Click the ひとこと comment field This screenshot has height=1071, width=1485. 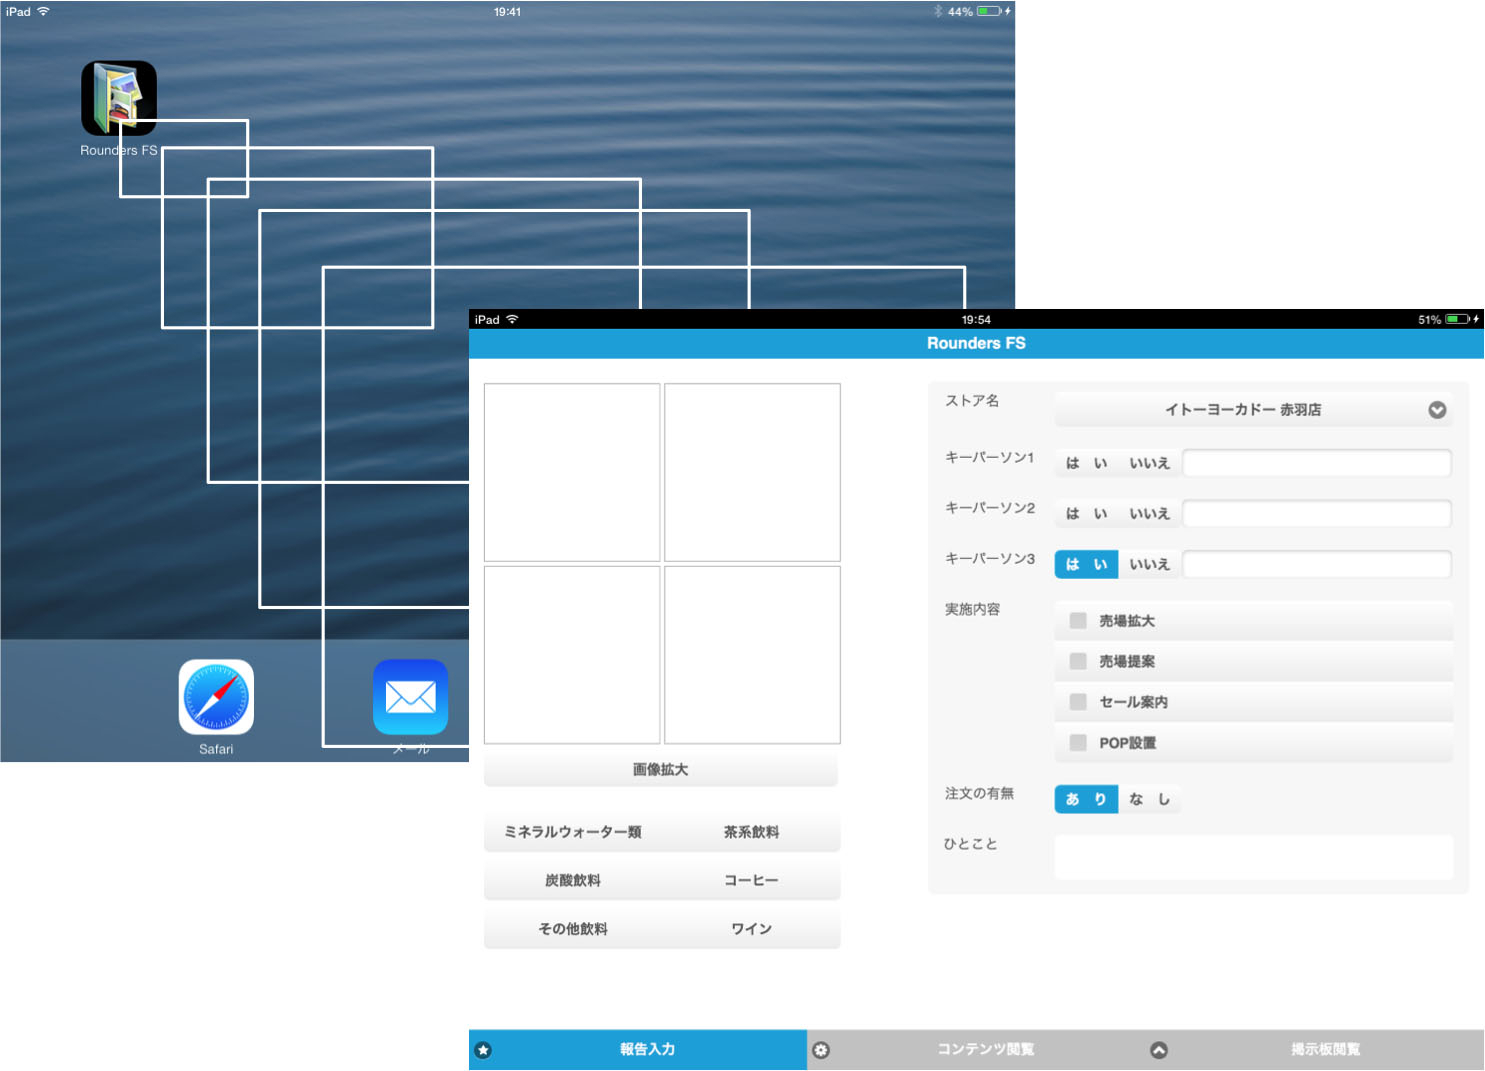click(1254, 857)
